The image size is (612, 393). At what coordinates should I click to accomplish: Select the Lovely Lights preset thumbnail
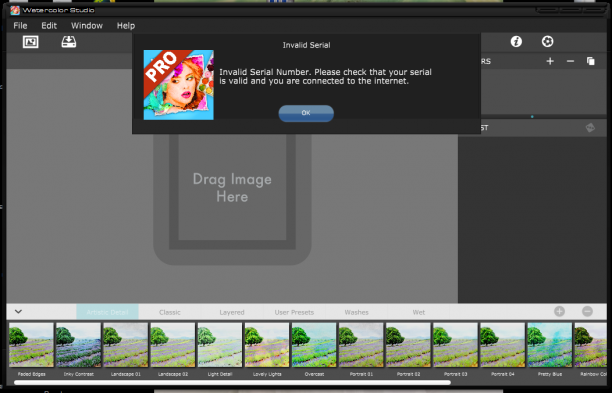tap(267, 345)
